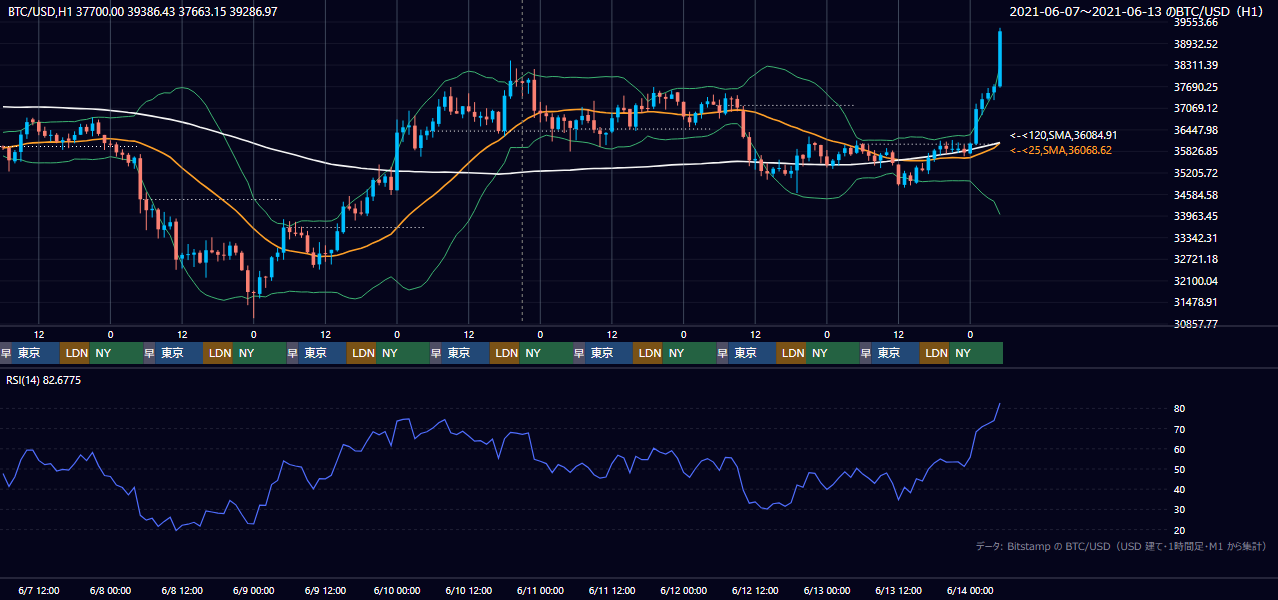This screenshot has width=1278, height=600.
Task: Click the RSI(14) 82.6775 indicator title
Action: click(45, 380)
